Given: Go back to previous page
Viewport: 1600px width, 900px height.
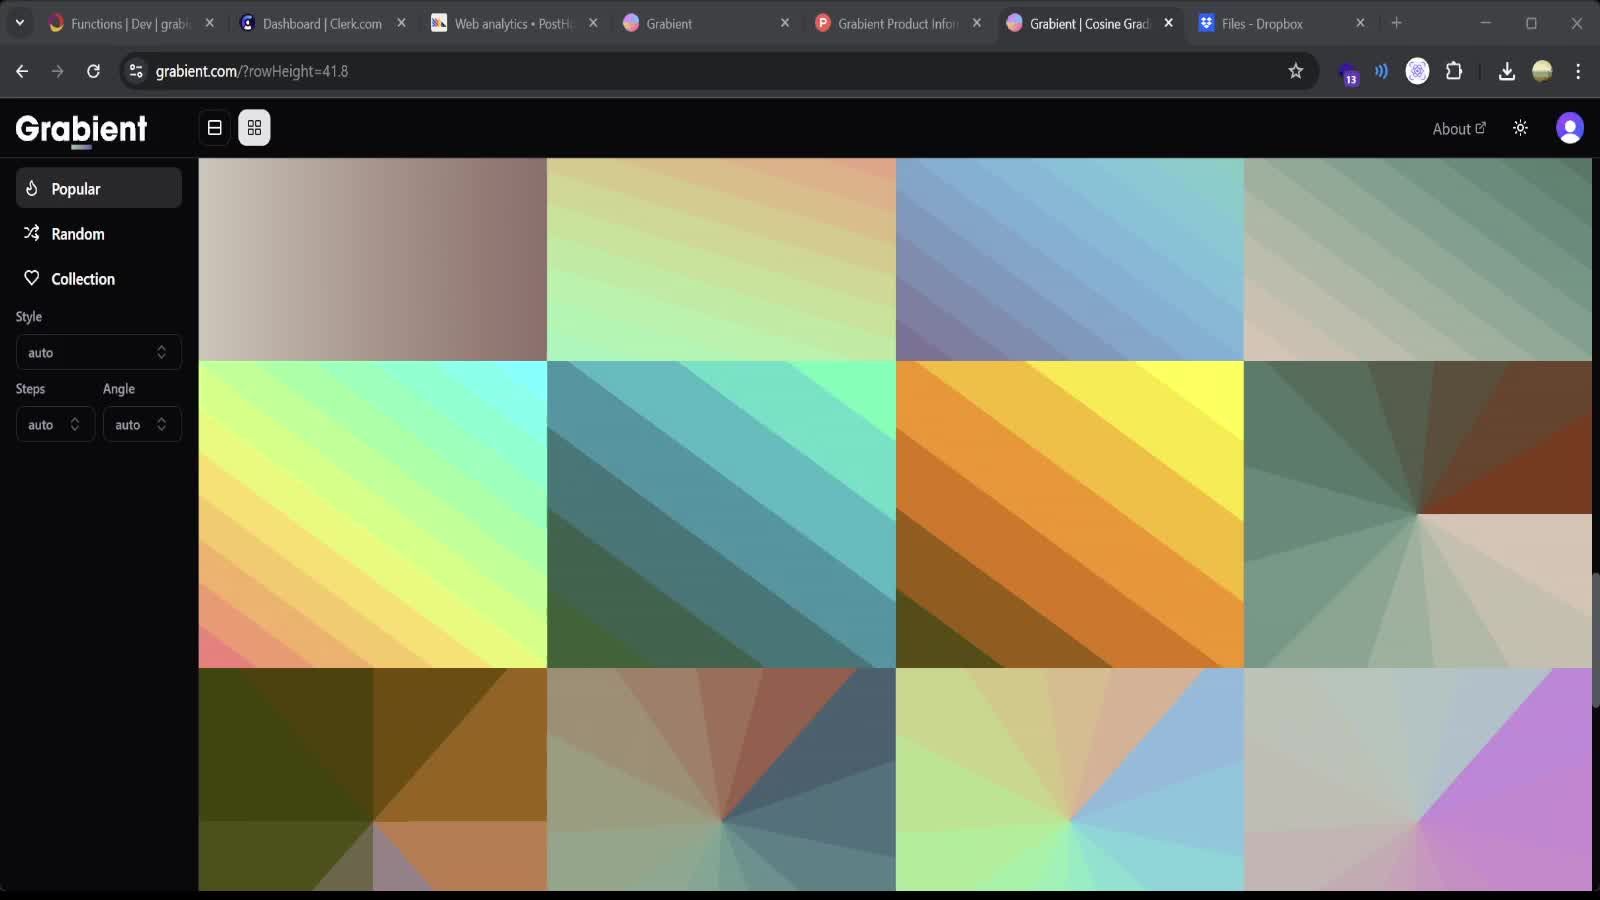Looking at the screenshot, I should 22,71.
